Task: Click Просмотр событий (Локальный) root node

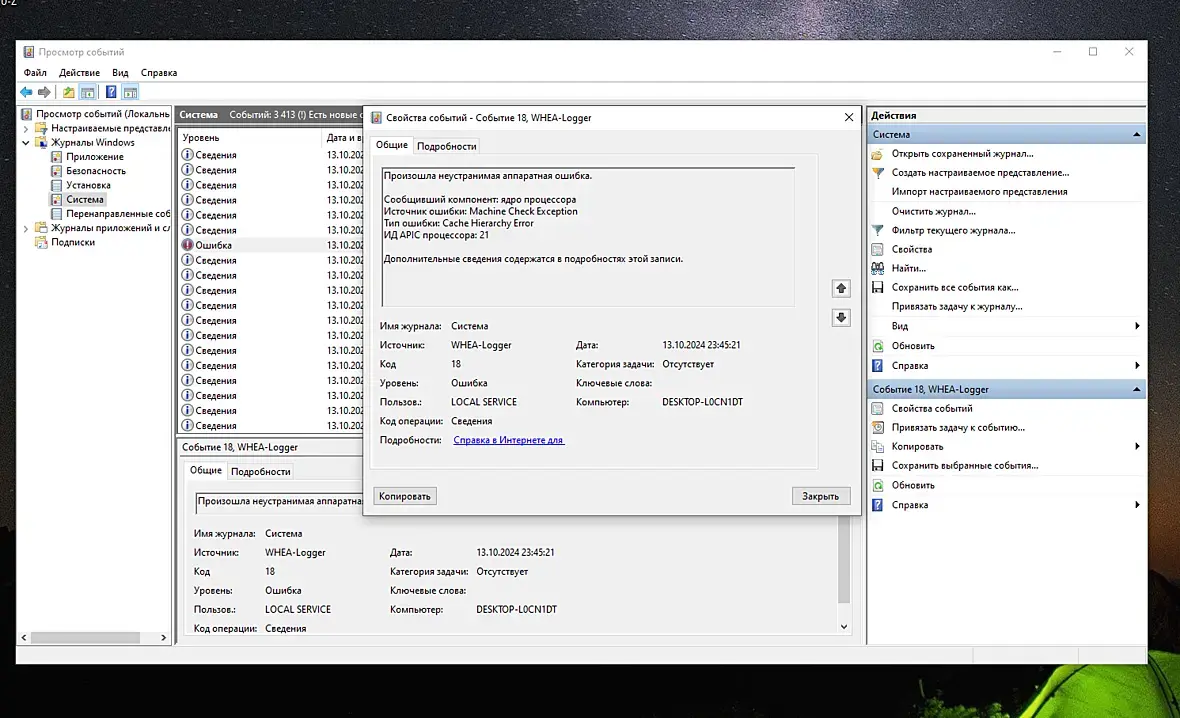Action: 102,114
